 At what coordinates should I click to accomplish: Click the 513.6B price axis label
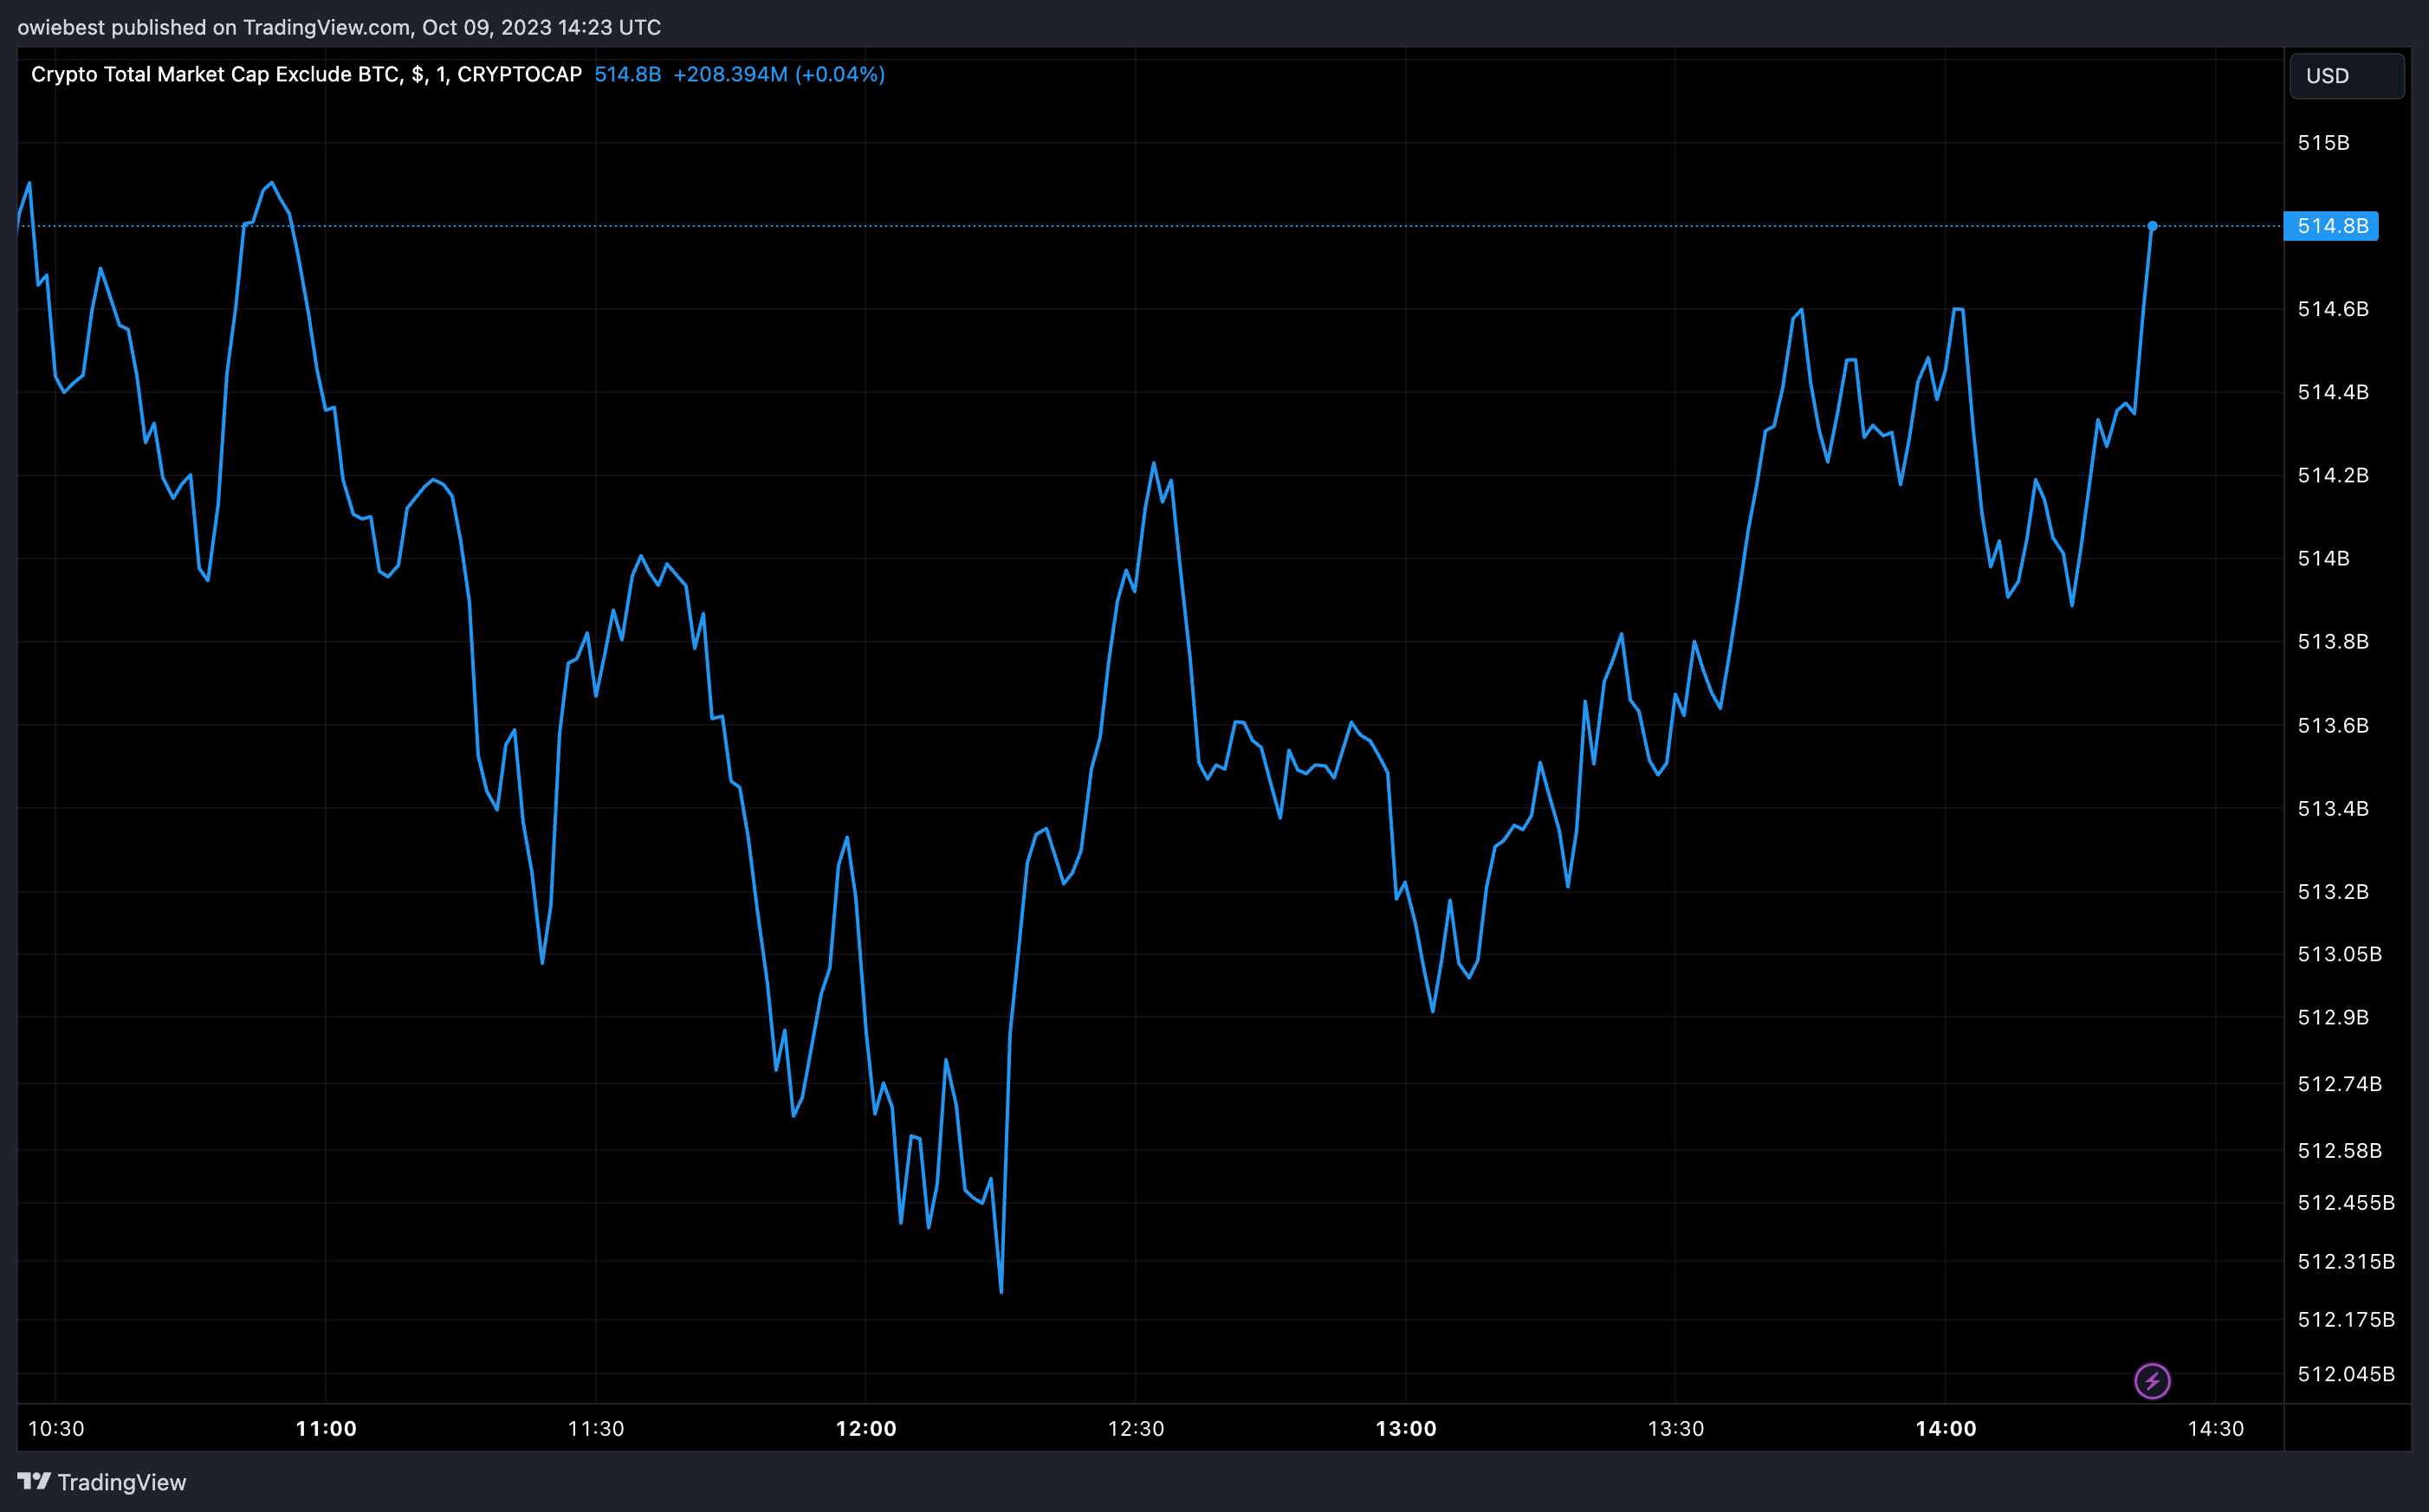[x=2333, y=725]
